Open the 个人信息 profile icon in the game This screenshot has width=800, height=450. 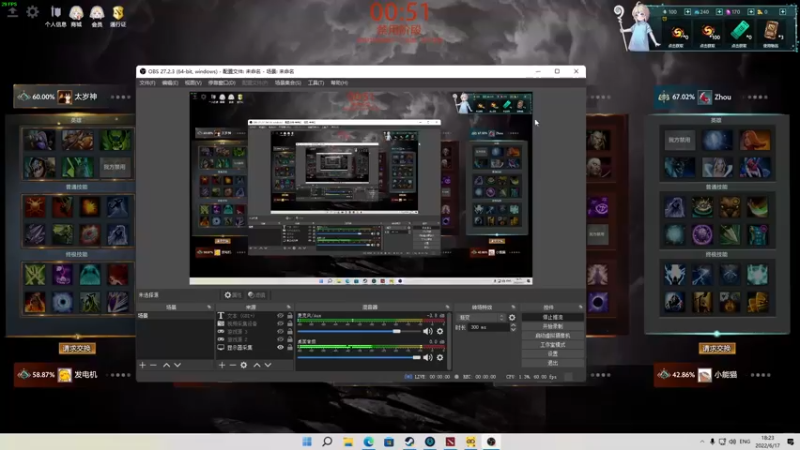[56, 16]
